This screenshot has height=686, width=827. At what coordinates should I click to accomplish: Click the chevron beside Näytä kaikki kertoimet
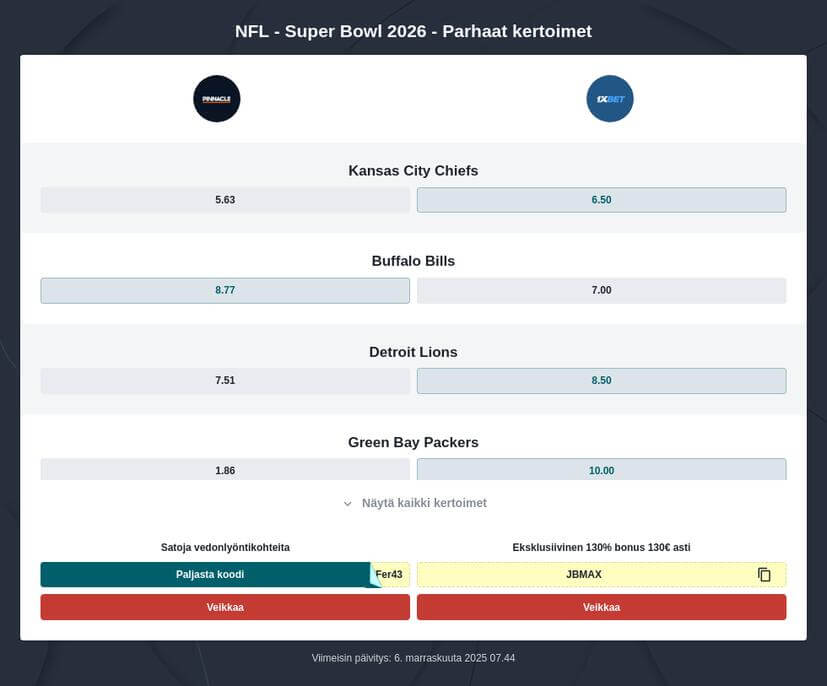click(348, 503)
